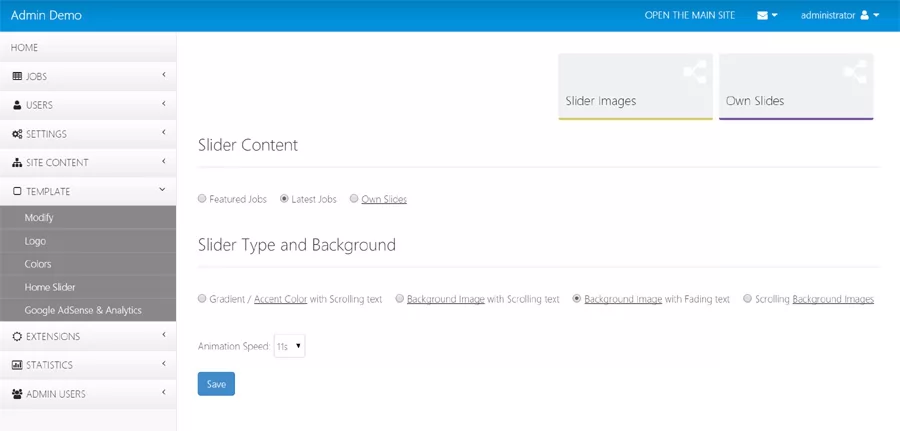Open the Colors template submenu item

(x=38, y=264)
